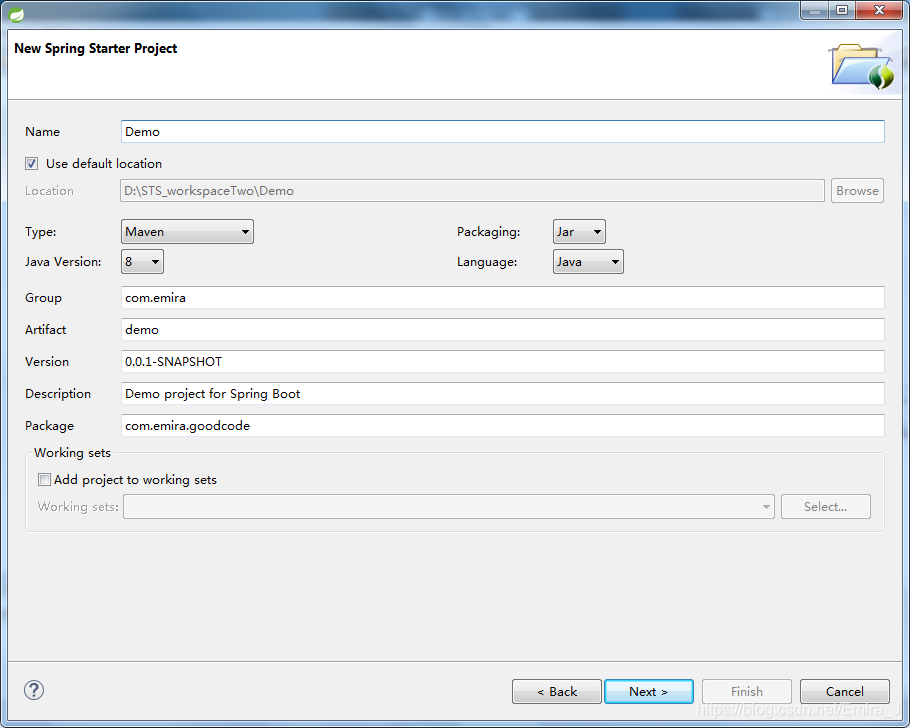Click the Description label text
Image resolution: width=910 pixels, height=728 pixels.
coord(58,394)
